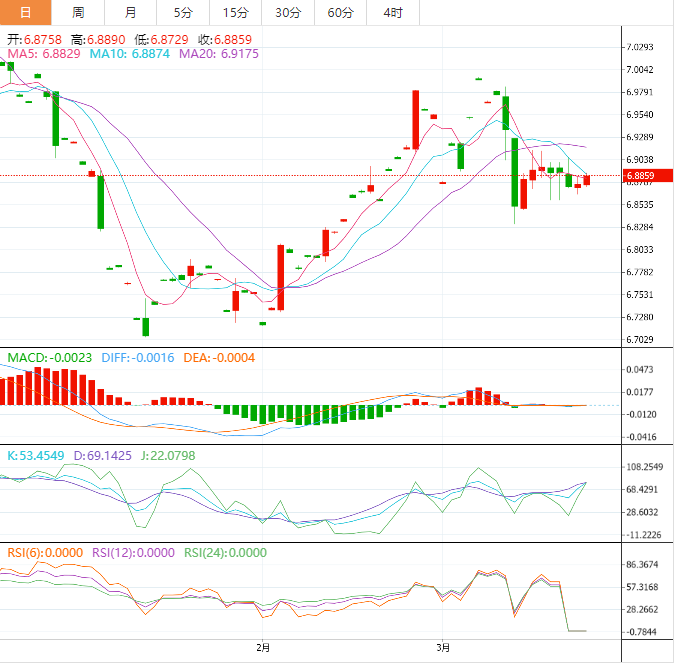The height and width of the screenshot is (663, 674).
Task: Click the K:53.4549 KDJ value
Action: pyautogui.click(x=36, y=456)
